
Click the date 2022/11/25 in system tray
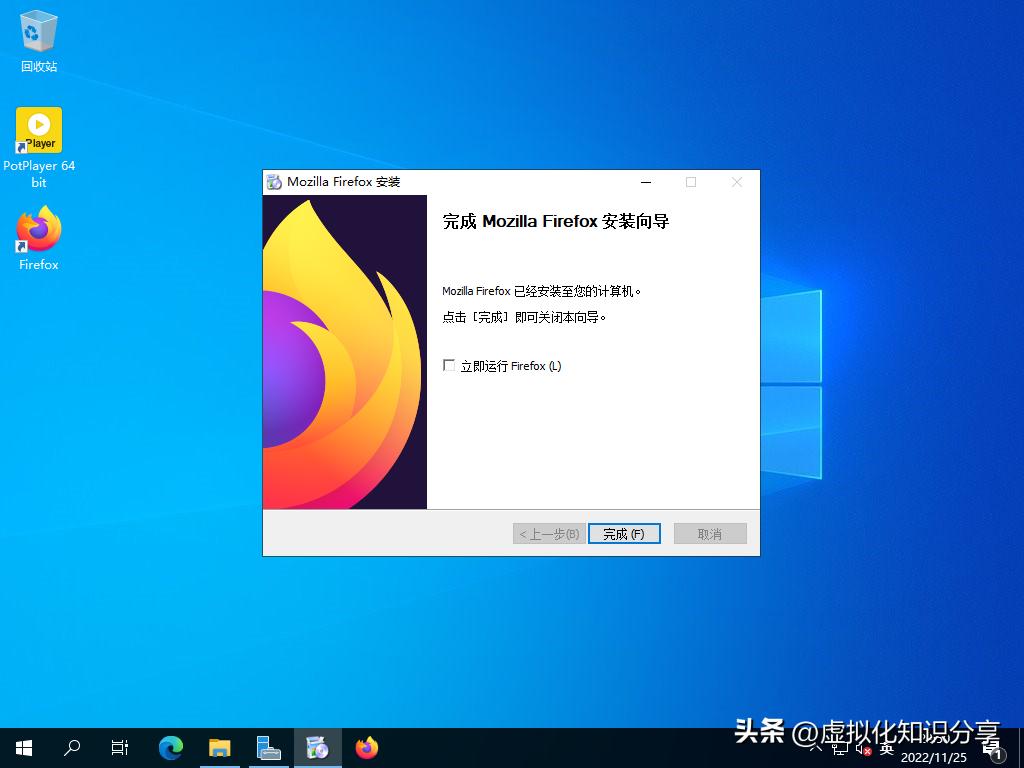(936, 756)
